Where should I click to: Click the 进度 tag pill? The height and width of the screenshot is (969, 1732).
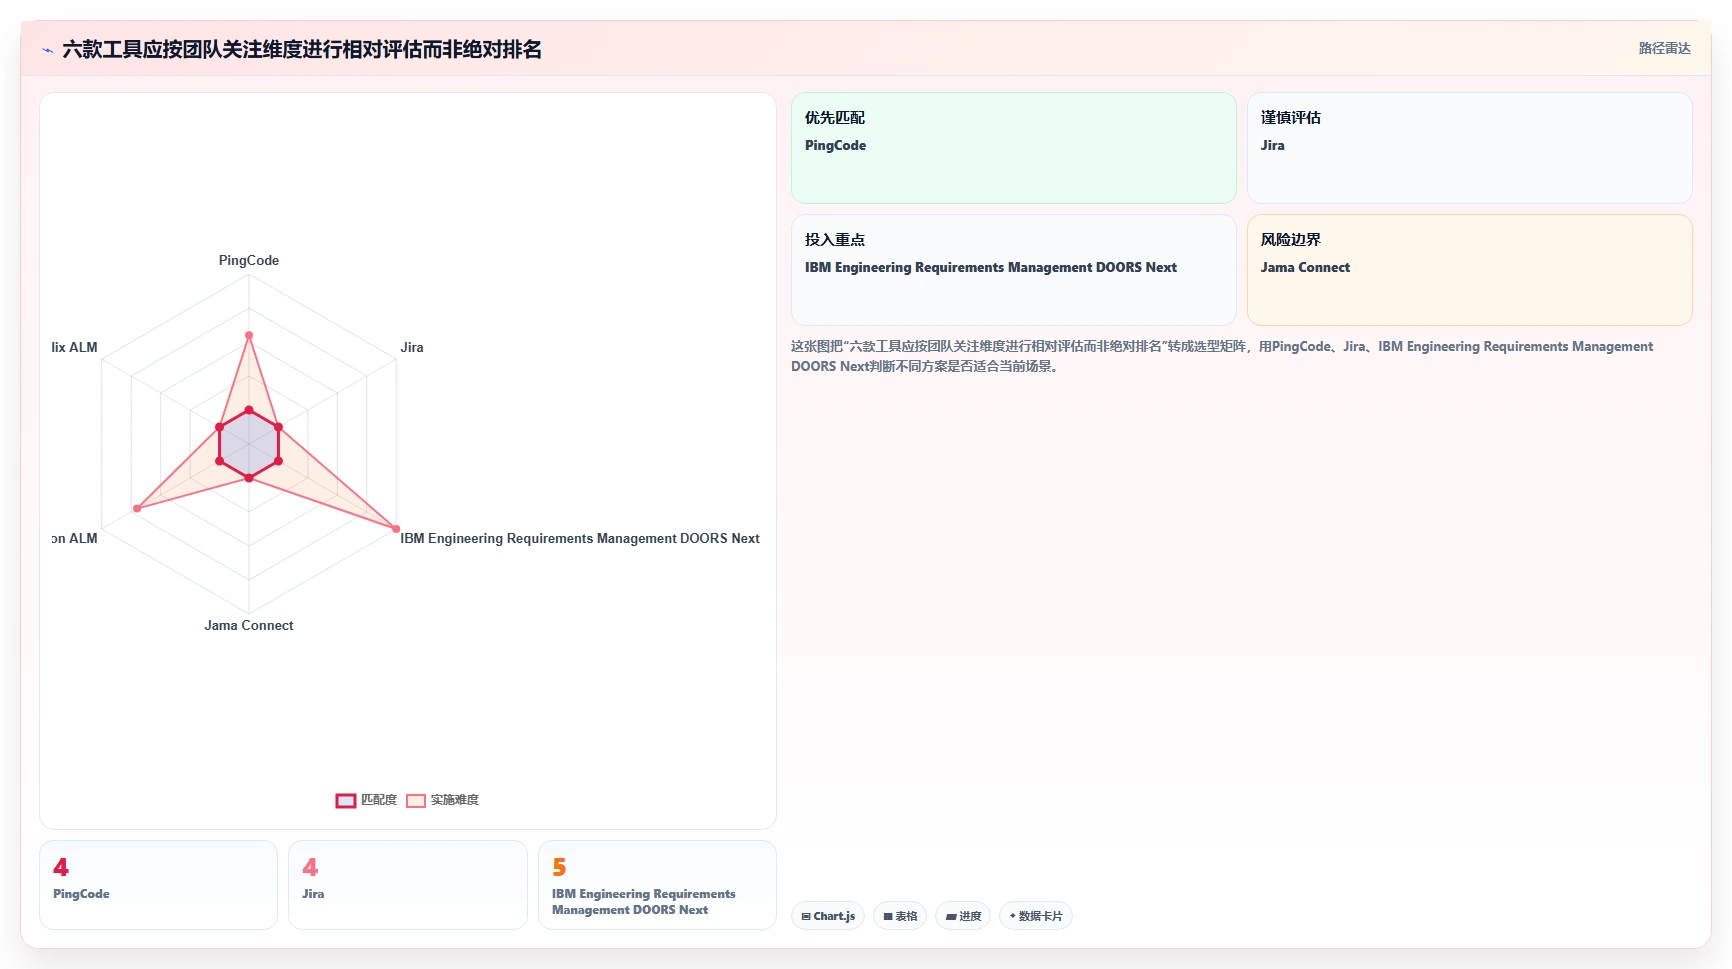click(963, 916)
